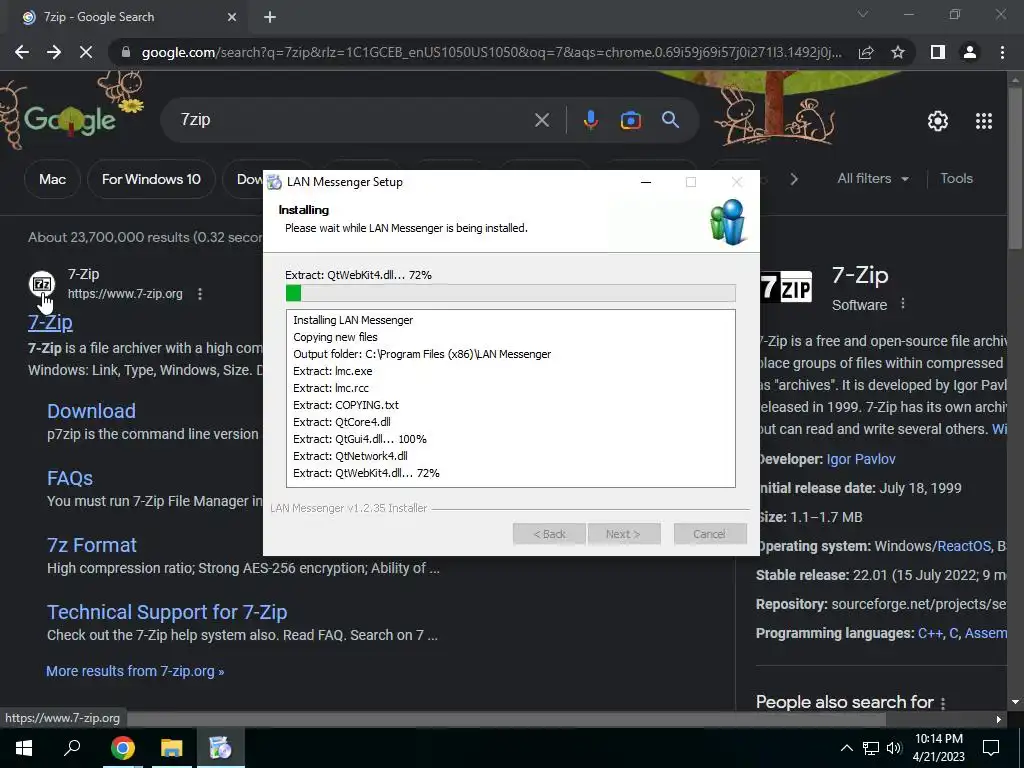Viewport: 1024px width, 768px height.
Task: Click the Cancel button in installer
Action: [x=710, y=534]
